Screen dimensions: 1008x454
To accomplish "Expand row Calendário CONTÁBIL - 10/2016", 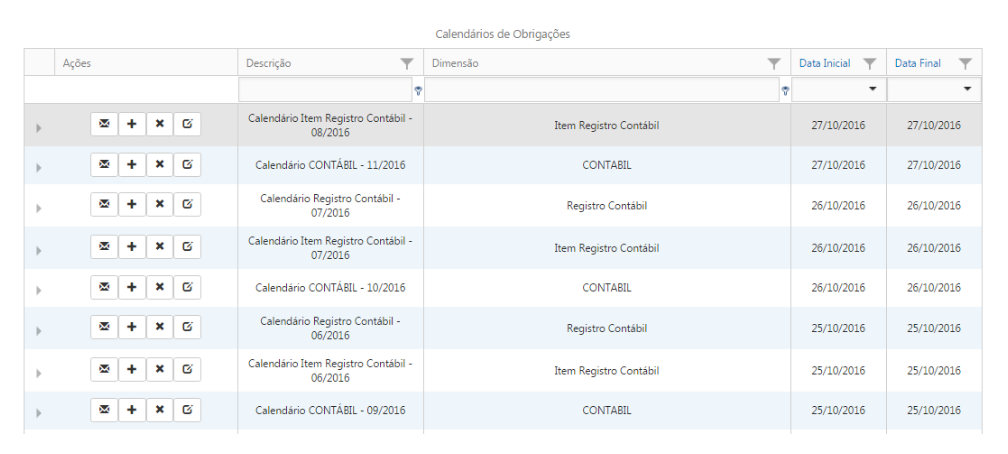I will [x=39, y=291].
